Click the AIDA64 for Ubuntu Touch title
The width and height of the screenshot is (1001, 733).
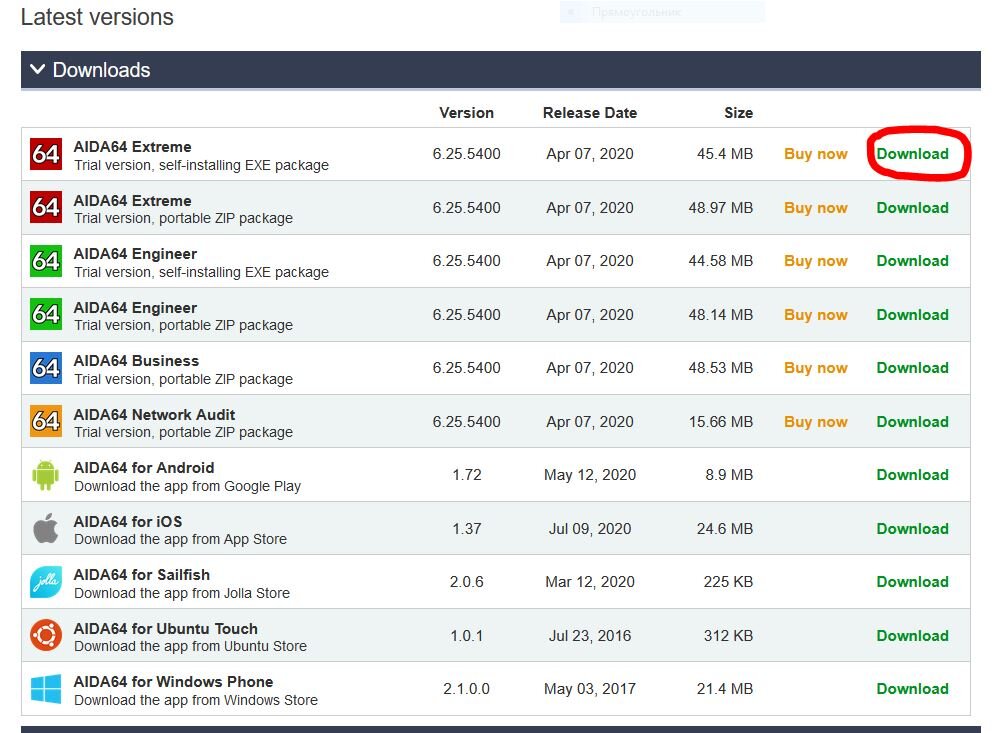[165, 628]
